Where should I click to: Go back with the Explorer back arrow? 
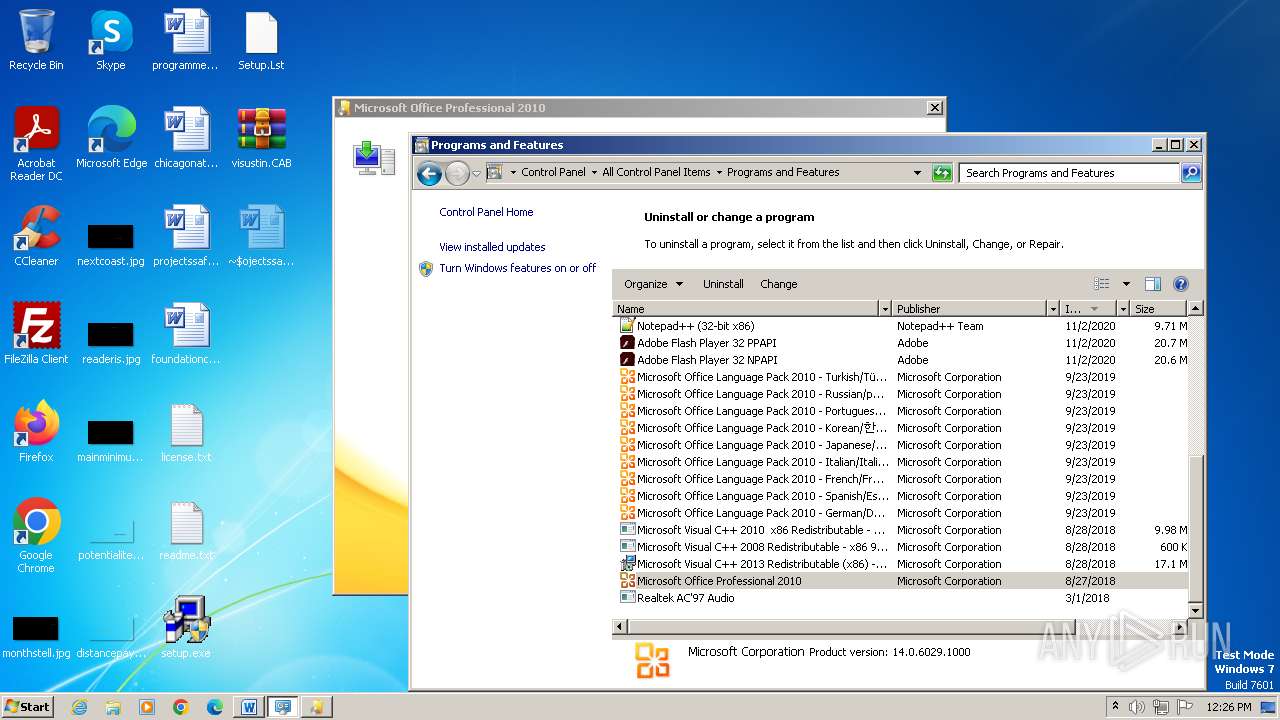pos(429,173)
